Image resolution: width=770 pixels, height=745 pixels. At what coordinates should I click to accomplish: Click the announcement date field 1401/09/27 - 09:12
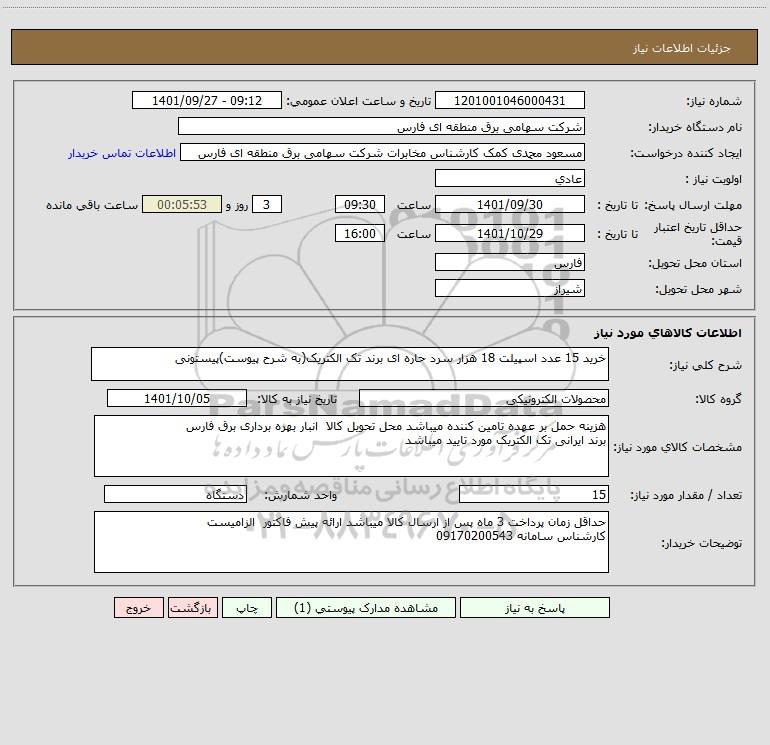[207, 100]
